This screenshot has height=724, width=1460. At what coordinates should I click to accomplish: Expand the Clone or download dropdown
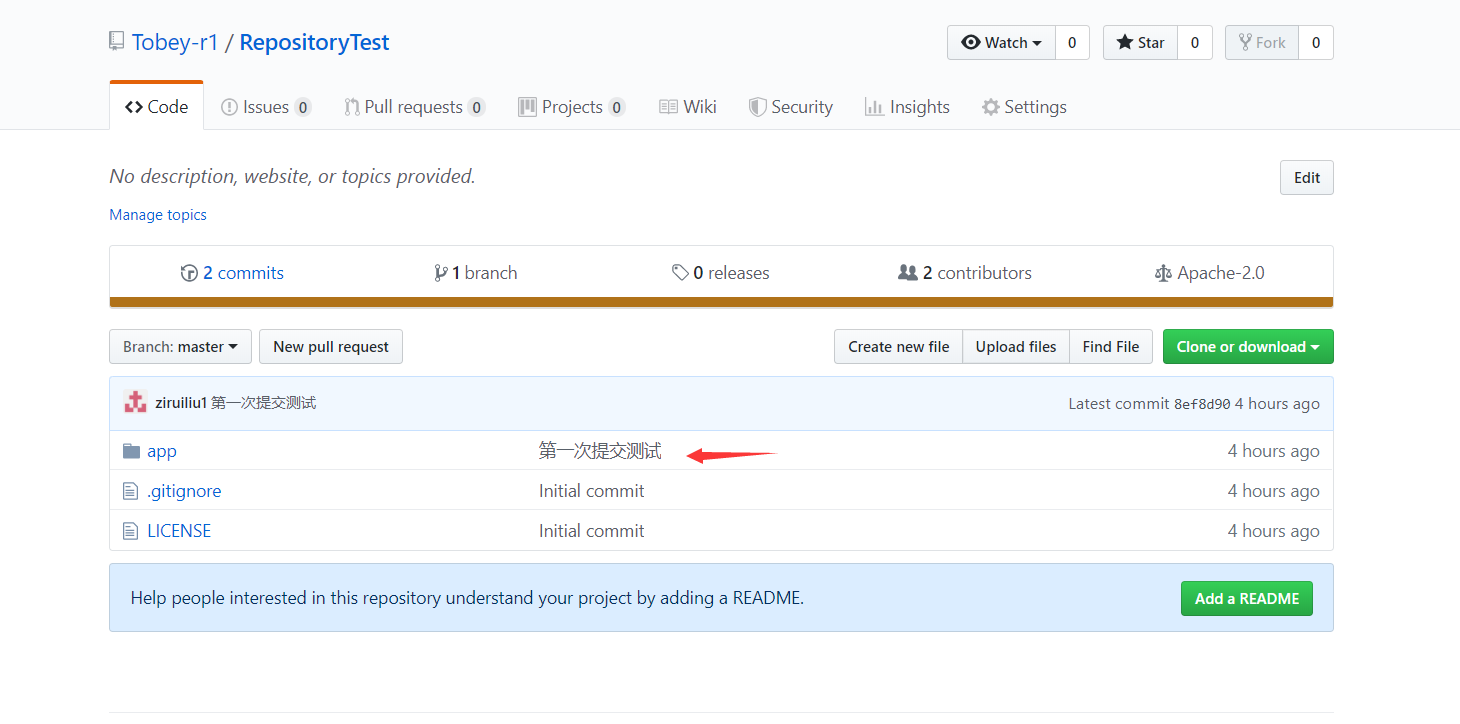coord(1248,347)
